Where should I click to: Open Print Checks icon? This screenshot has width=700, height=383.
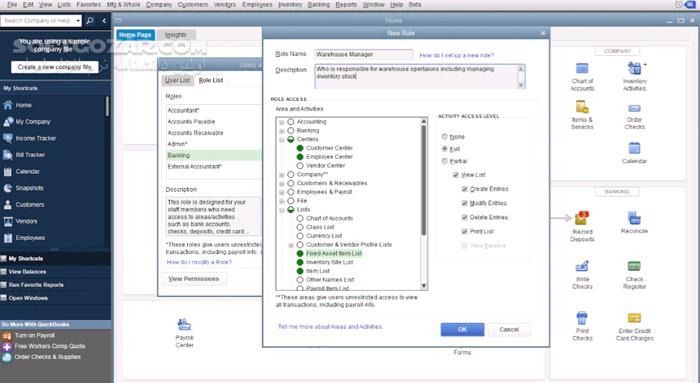[x=582, y=318]
